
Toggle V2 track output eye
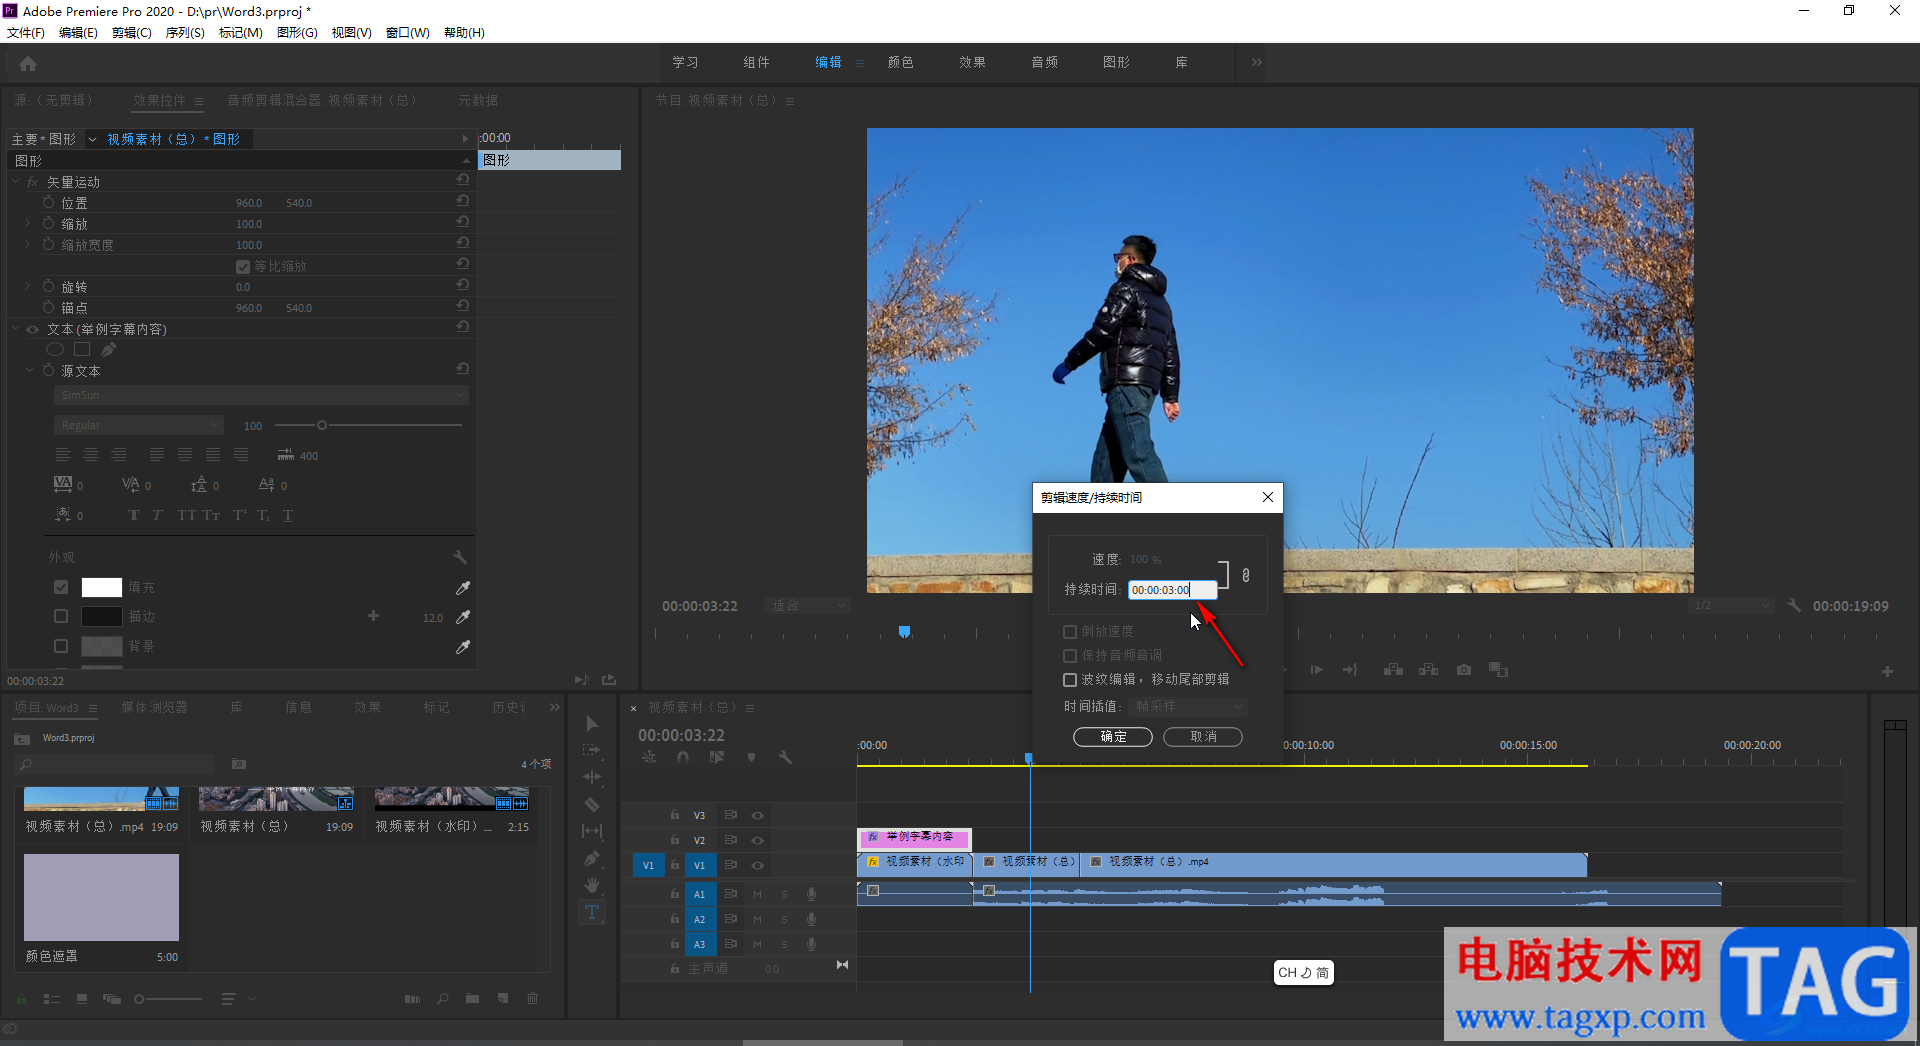click(757, 841)
